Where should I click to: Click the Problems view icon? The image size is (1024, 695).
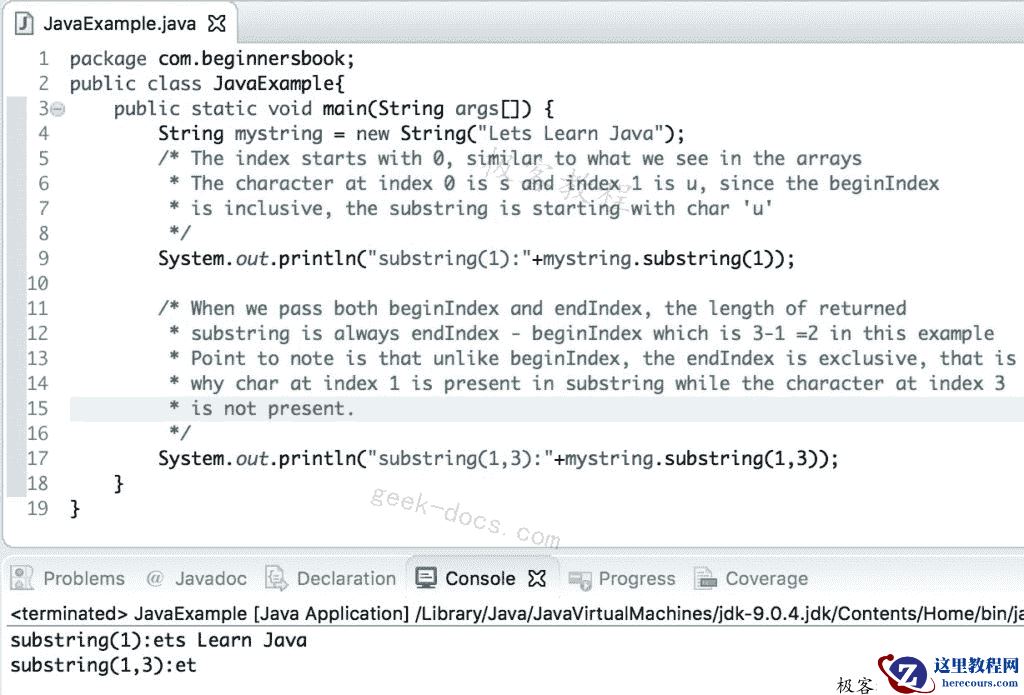(21, 578)
